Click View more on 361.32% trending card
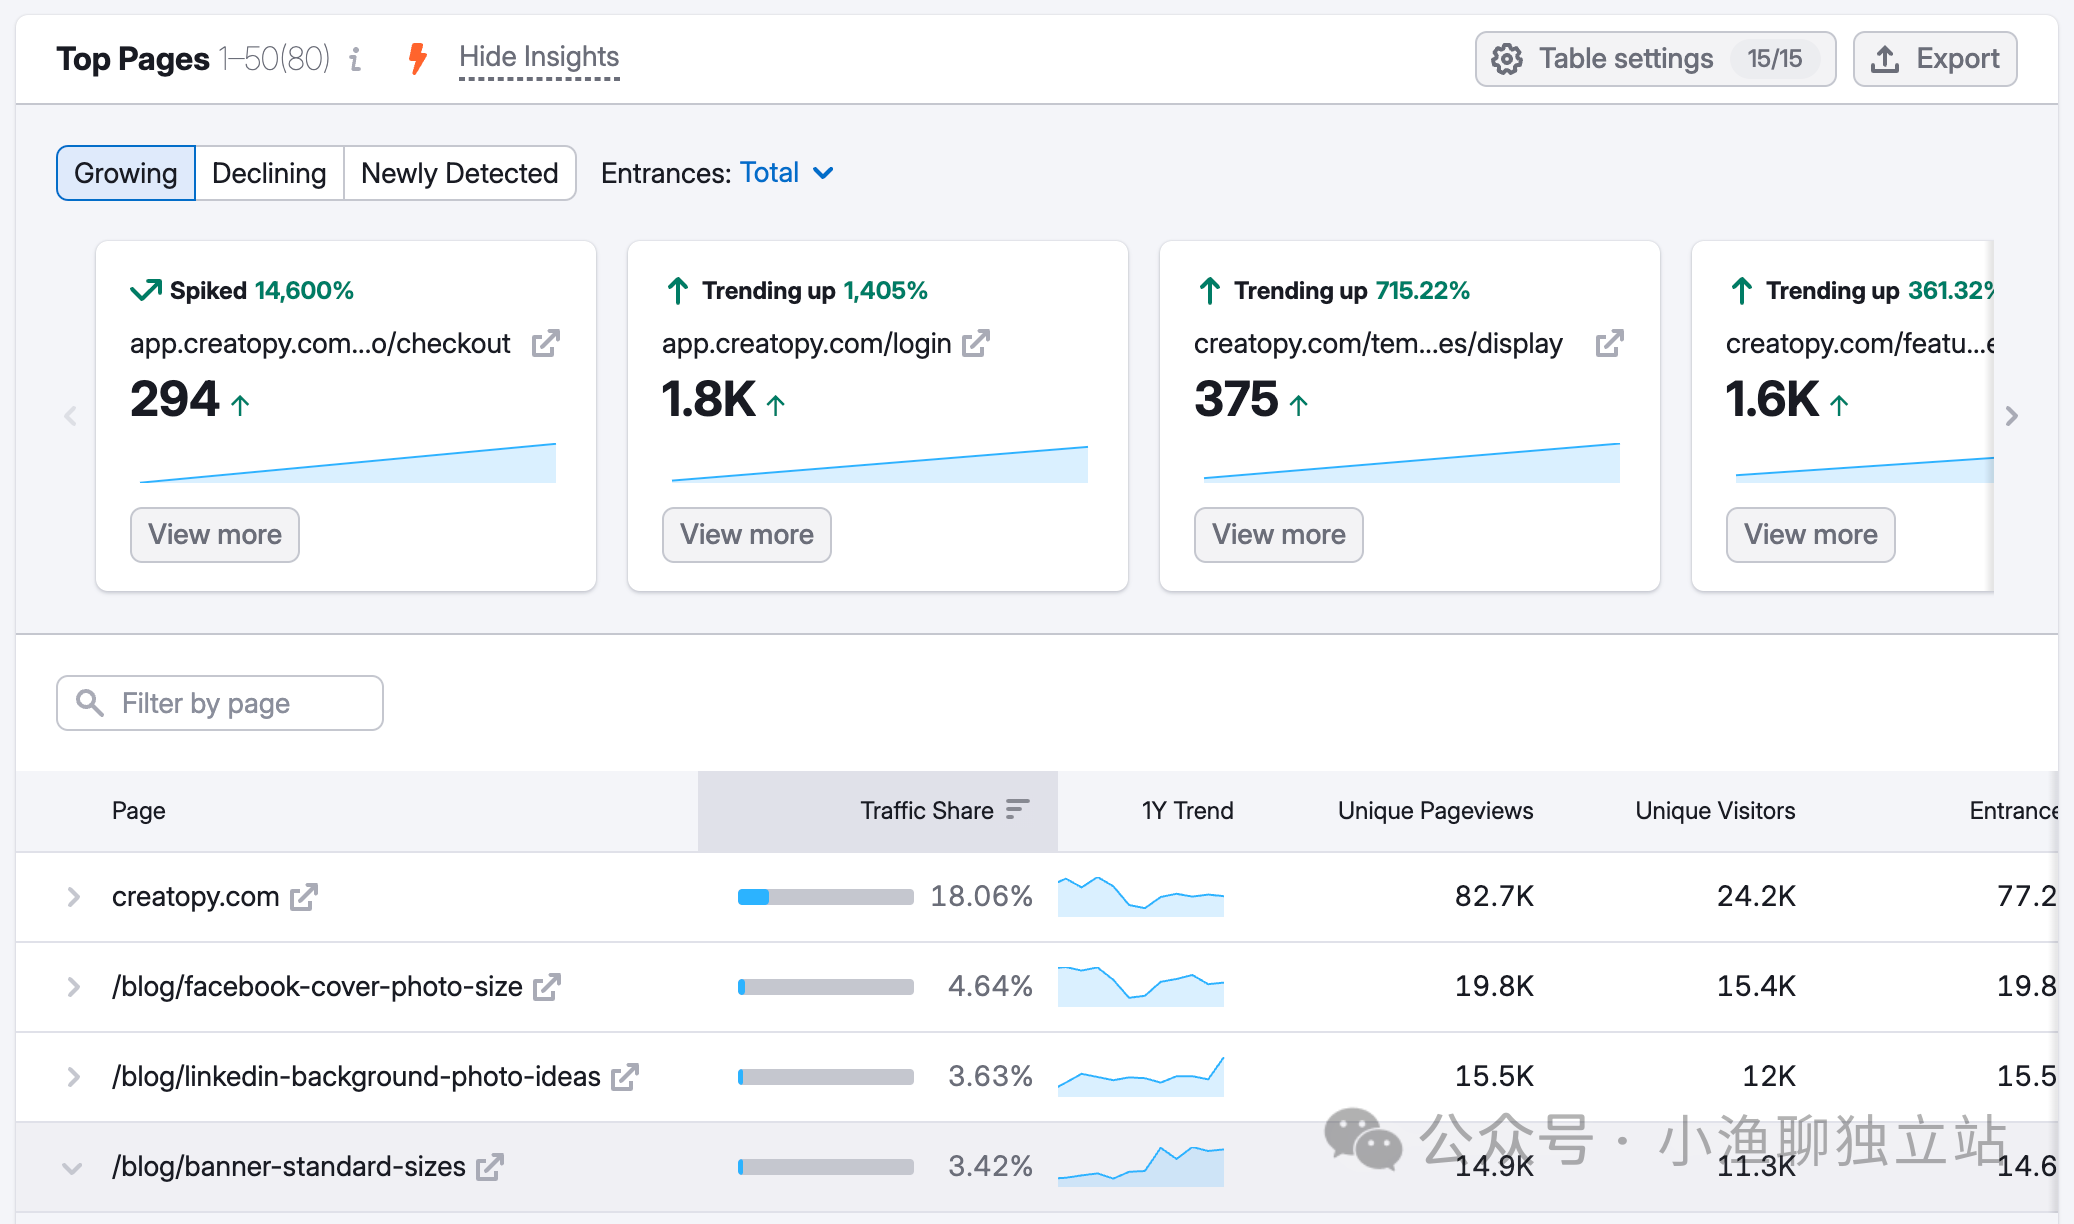2074x1224 pixels. [1811, 535]
